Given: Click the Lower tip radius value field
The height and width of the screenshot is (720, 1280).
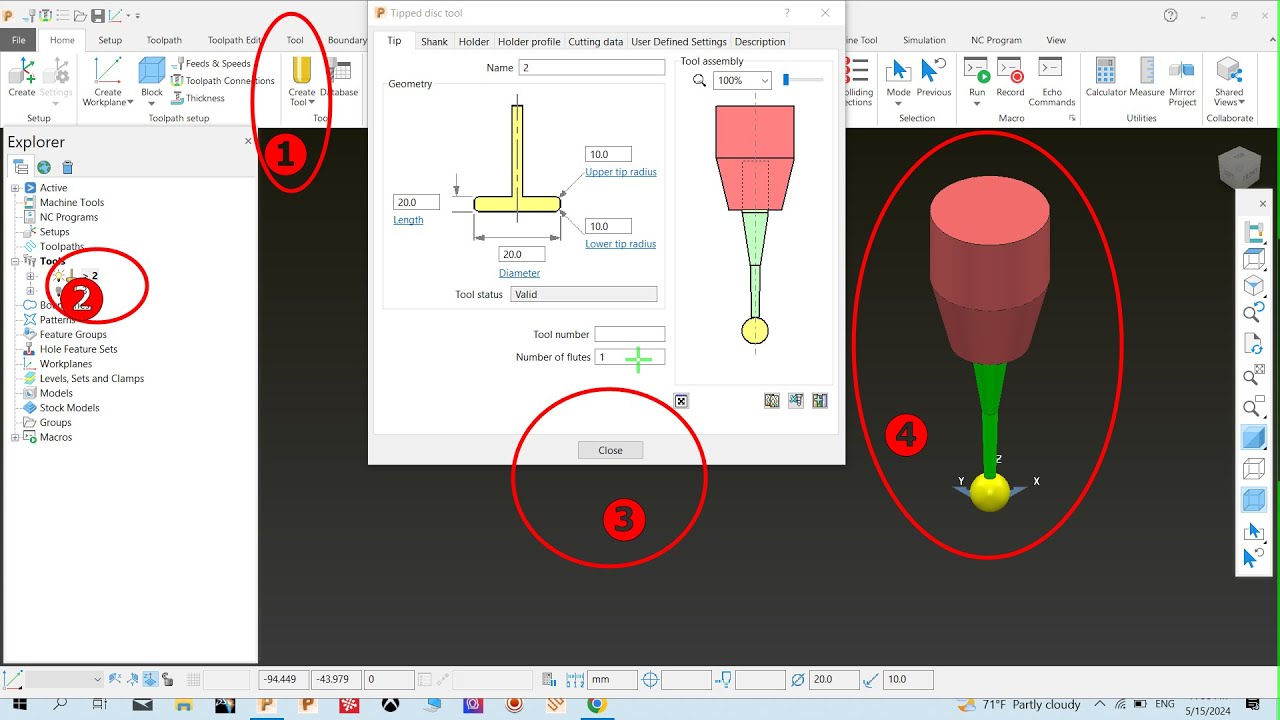Looking at the screenshot, I should coord(608,226).
